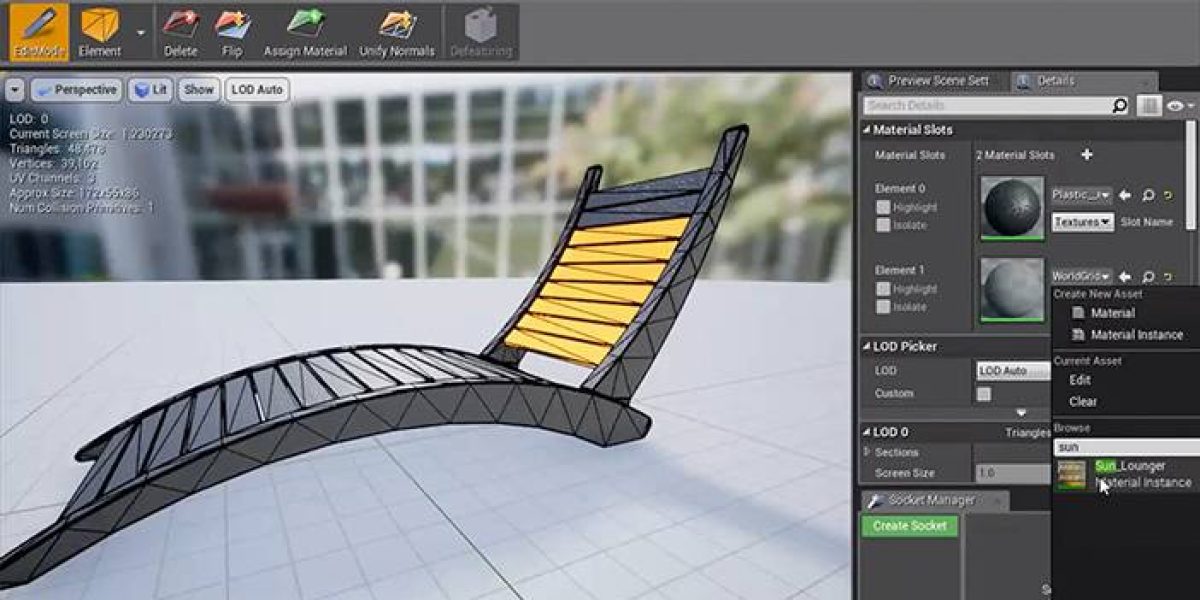This screenshot has width=1200, height=600.
Task: Check Isolate for Element 1
Action: [883, 307]
